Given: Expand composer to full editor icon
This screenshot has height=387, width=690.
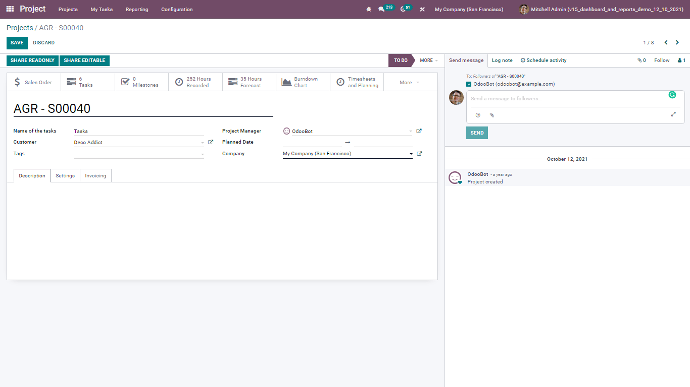Looking at the screenshot, I should click(x=673, y=114).
